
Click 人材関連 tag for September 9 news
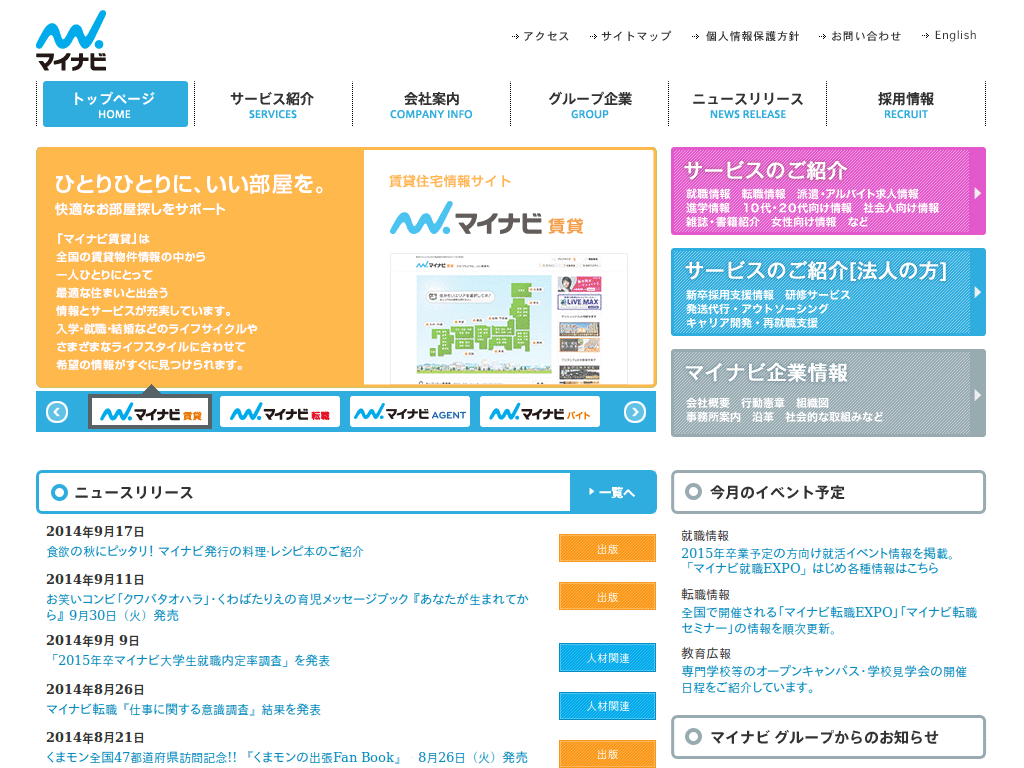[x=607, y=658]
